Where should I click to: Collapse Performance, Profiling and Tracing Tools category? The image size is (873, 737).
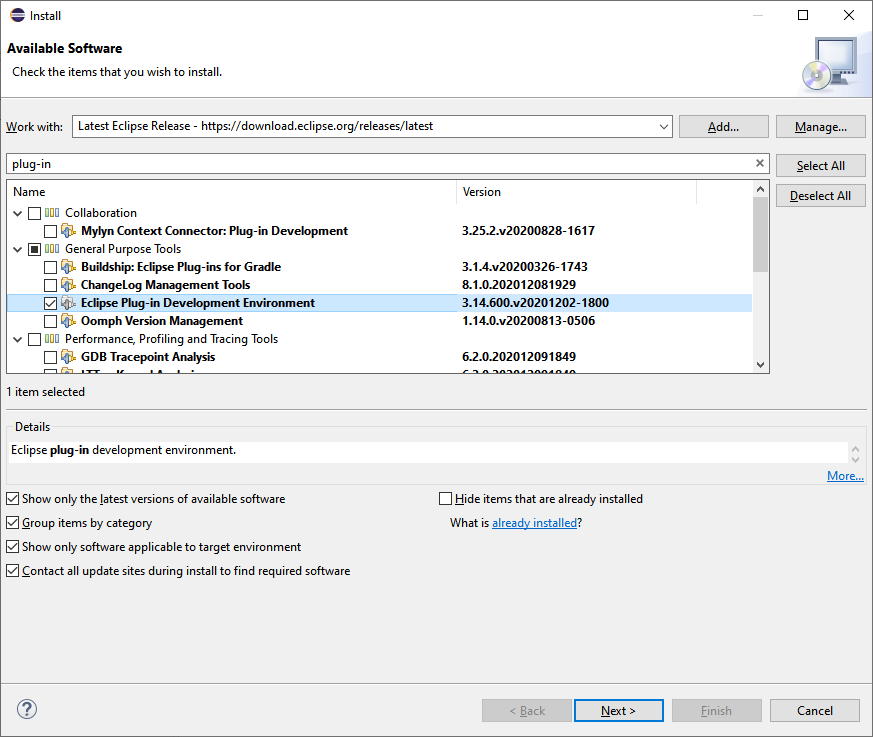point(18,339)
